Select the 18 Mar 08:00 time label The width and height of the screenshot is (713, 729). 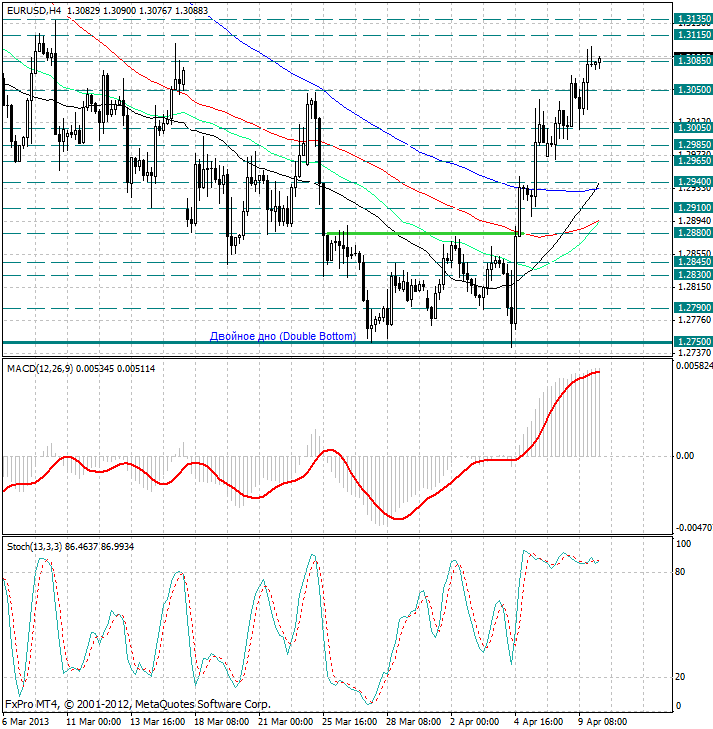coord(222,722)
